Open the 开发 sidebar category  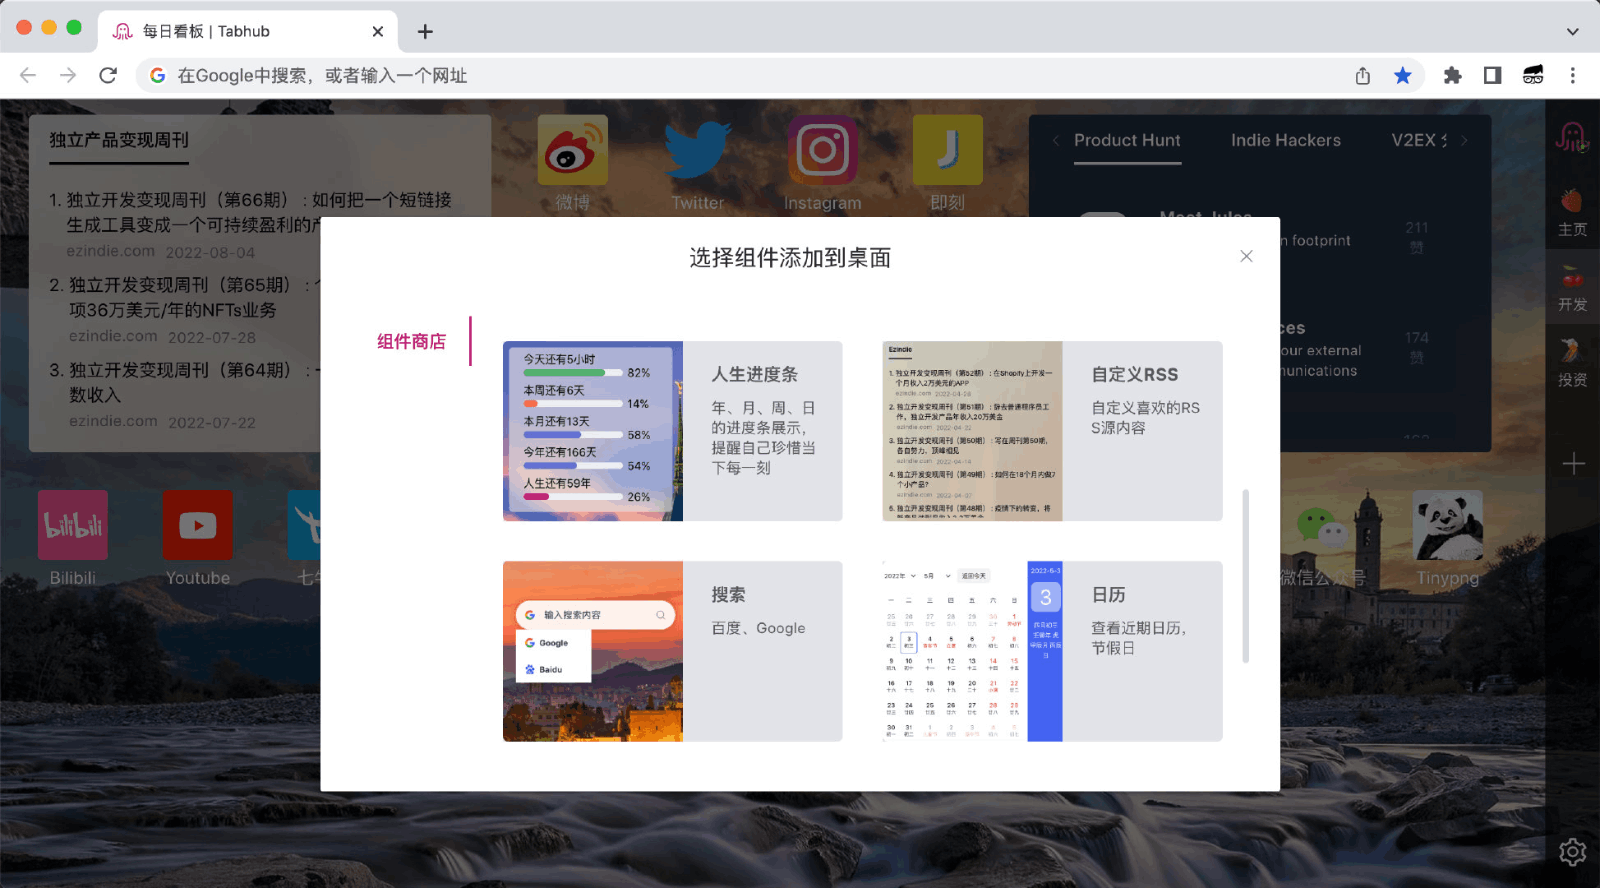(x=1572, y=288)
